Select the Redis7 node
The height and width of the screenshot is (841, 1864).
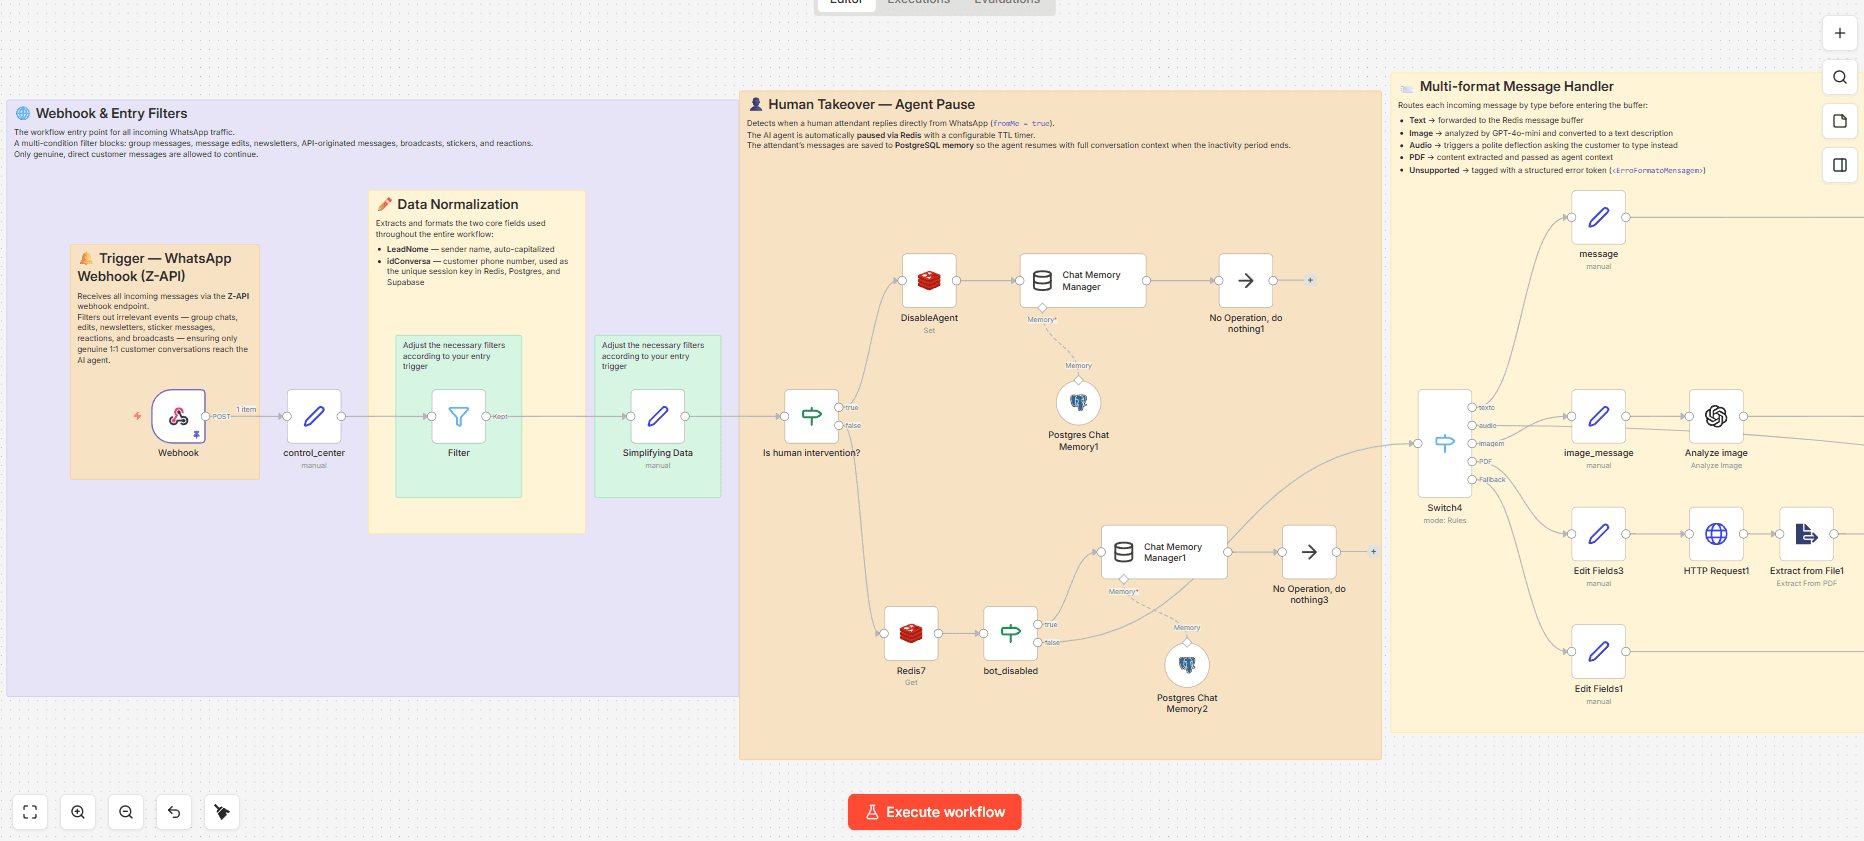coord(911,633)
